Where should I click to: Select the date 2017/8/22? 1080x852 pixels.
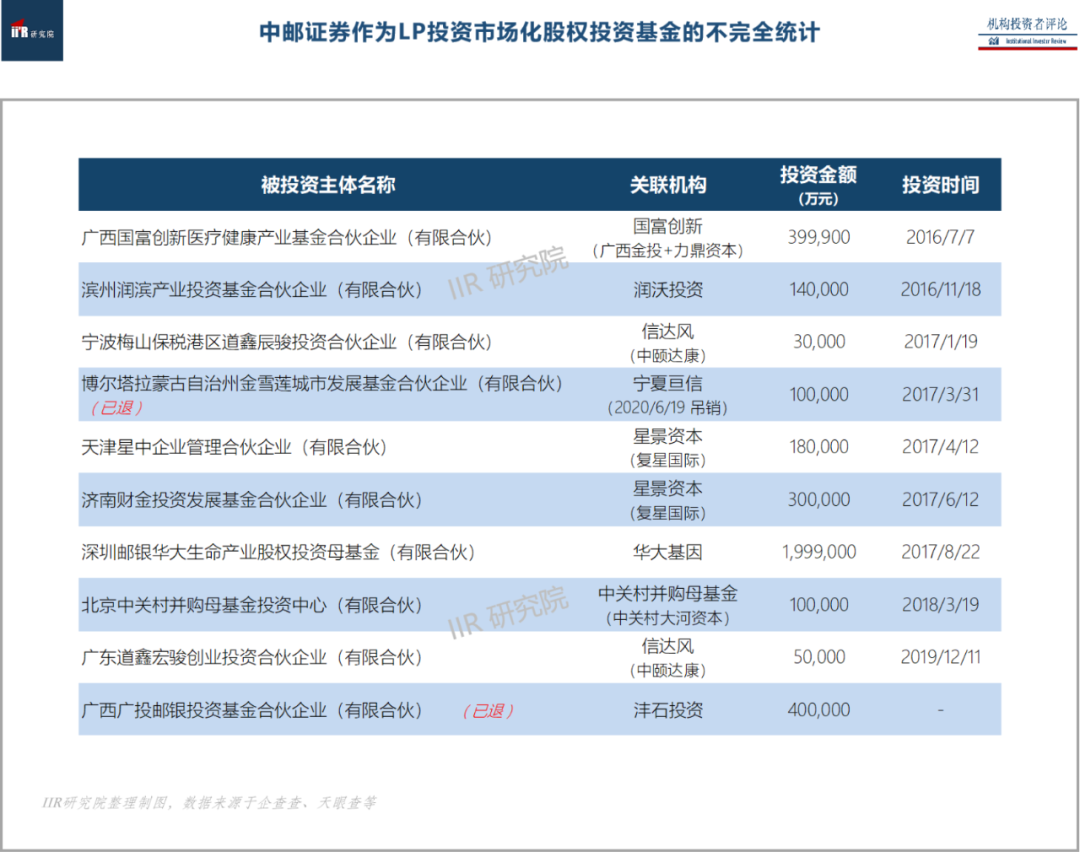click(x=941, y=552)
